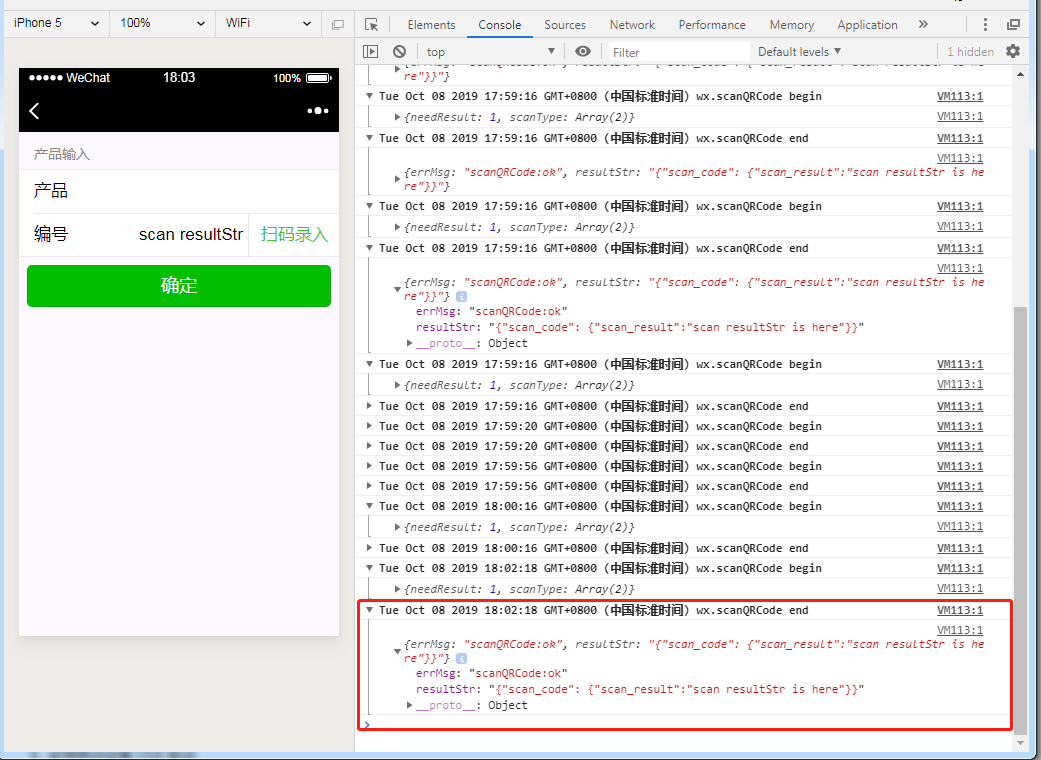Toggle the live expression eye icon
This screenshot has width=1041, height=760.
[x=582, y=51]
